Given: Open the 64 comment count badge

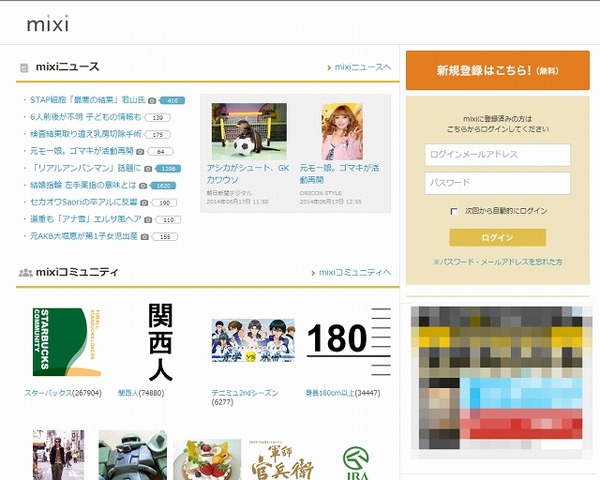Looking at the screenshot, I should click(160, 152).
